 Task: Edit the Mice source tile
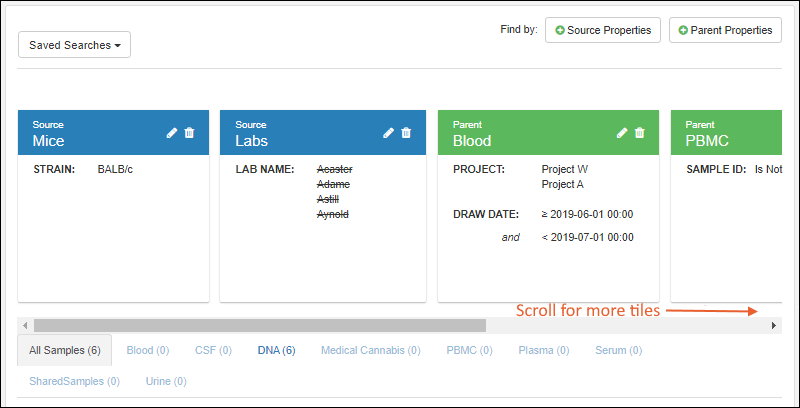172,133
